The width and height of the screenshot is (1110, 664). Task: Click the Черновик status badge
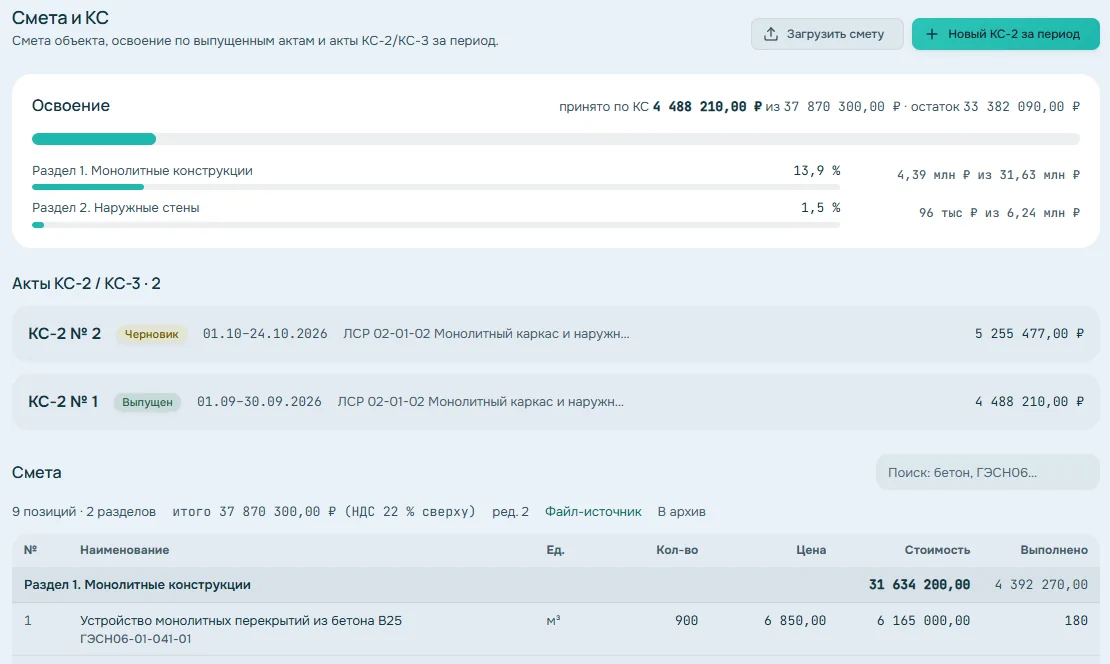coord(151,334)
